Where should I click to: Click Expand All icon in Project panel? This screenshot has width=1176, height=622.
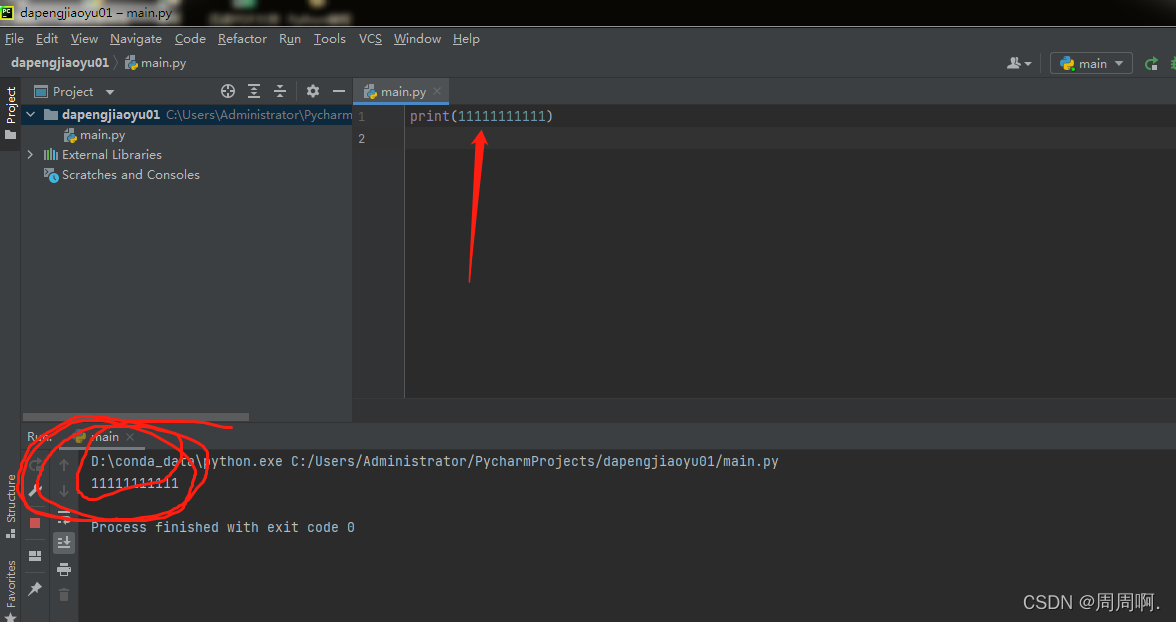tap(254, 92)
